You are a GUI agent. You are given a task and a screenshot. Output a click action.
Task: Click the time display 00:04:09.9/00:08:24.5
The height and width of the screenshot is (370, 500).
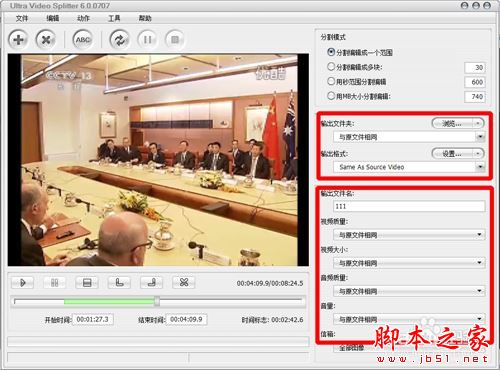270,283
